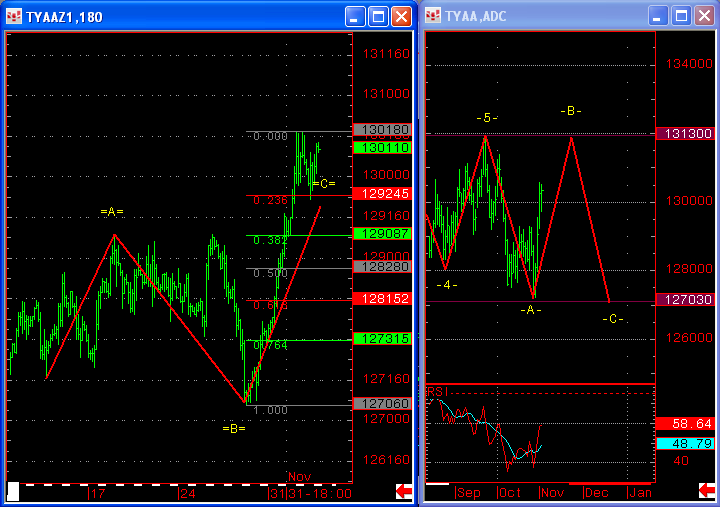
Task: Click the -5- wave label on daily chart
Action: pyautogui.click(x=487, y=118)
